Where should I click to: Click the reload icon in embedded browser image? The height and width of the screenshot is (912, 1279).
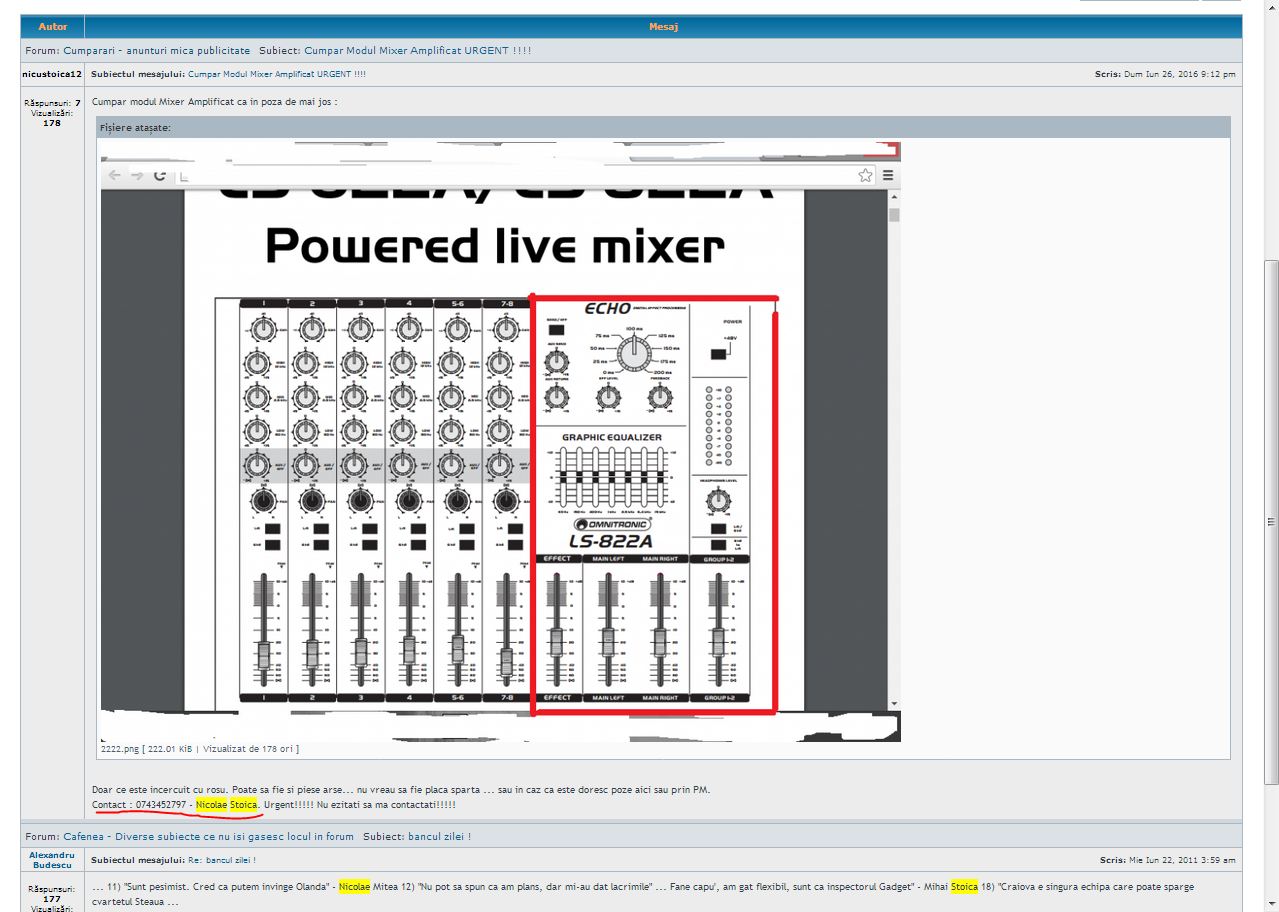tap(159, 175)
